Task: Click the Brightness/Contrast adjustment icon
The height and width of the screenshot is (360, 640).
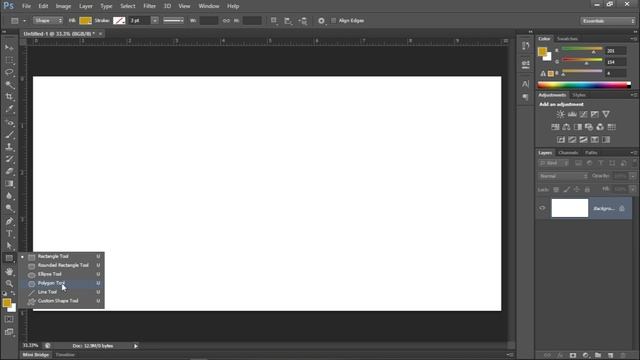Action: point(561,114)
